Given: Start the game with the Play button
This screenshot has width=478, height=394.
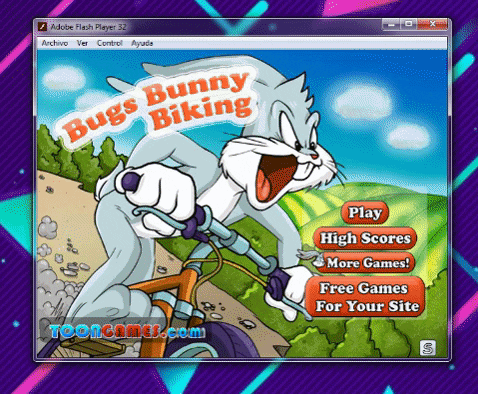Looking at the screenshot, I should click(365, 212).
